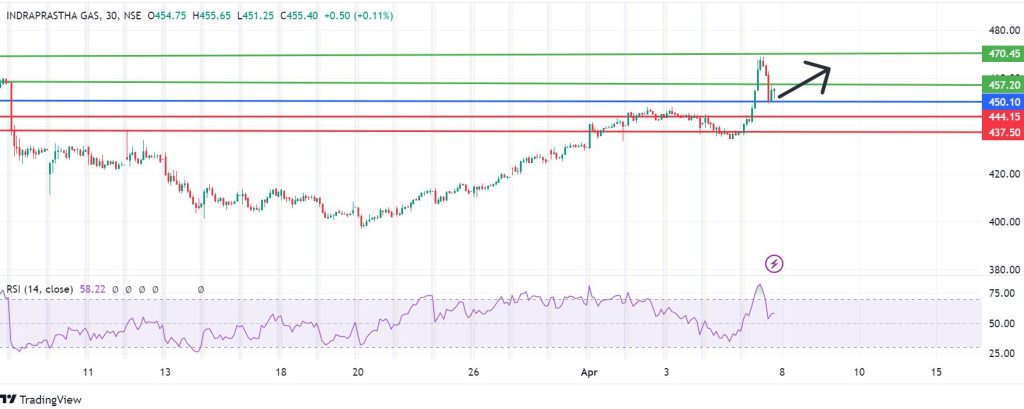Image resolution: width=1024 pixels, height=409 pixels.
Task: Select the 450.10 blue price label
Action: tap(1002, 102)
